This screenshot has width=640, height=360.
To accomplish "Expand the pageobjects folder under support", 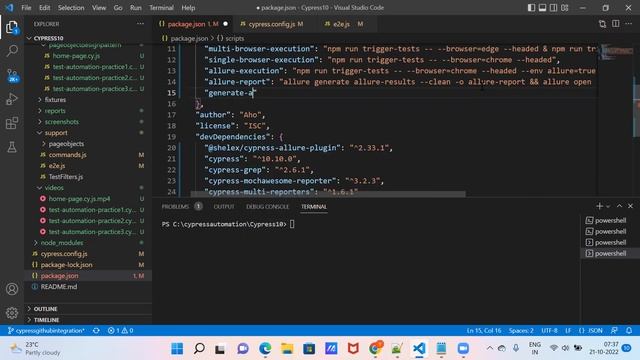I will [x=66, y=144].
